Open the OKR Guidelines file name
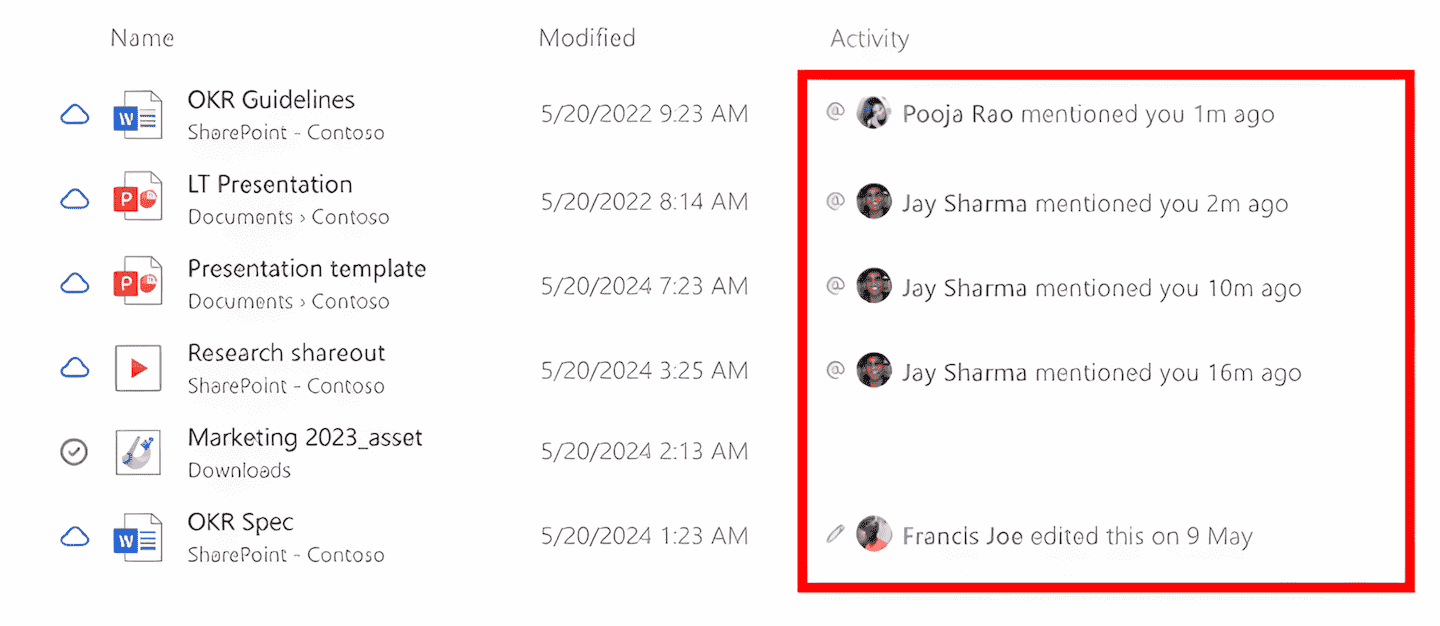This screenshot has height=626, width=1440. click(271, 100)
